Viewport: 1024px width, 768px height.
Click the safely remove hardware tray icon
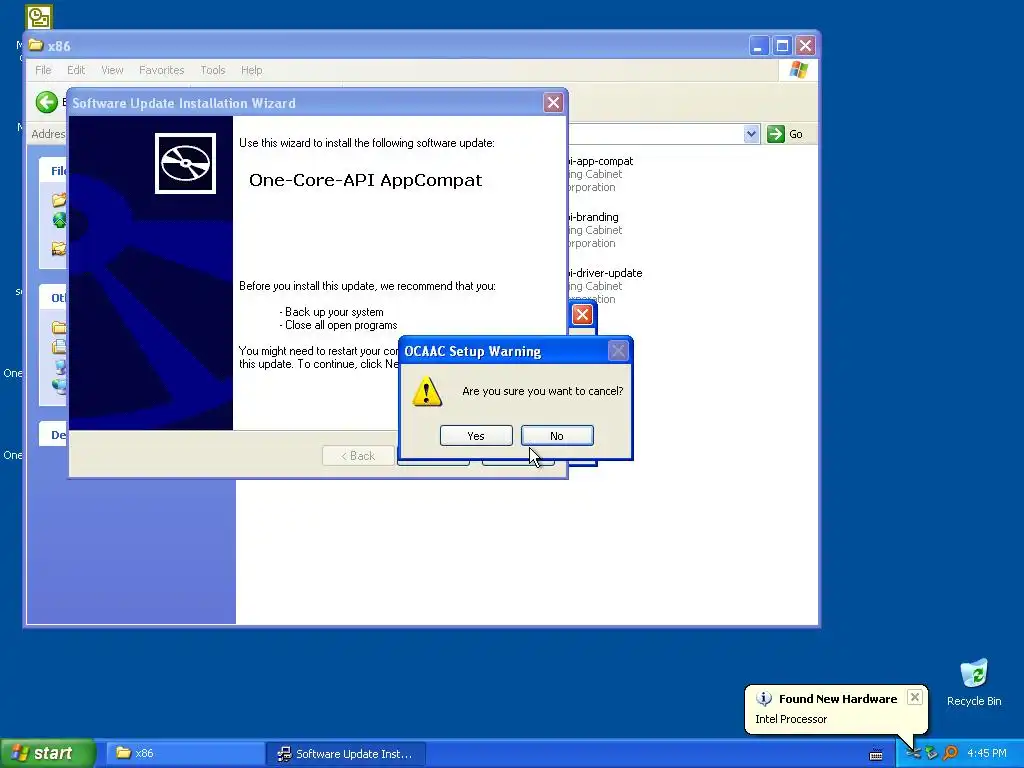[x=932, y=754]
